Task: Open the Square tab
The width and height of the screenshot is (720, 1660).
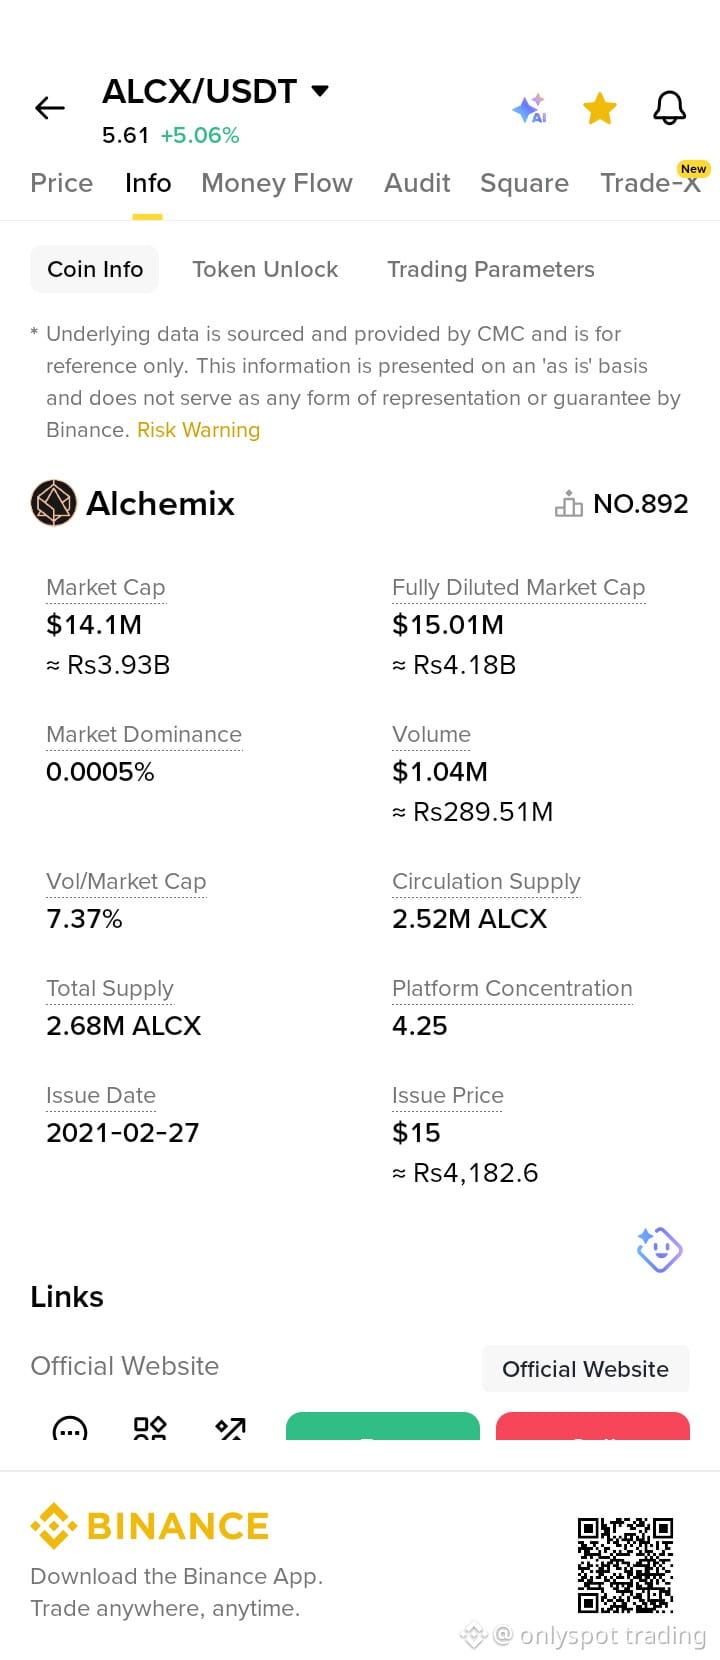Action: click(x=524, y=183)
